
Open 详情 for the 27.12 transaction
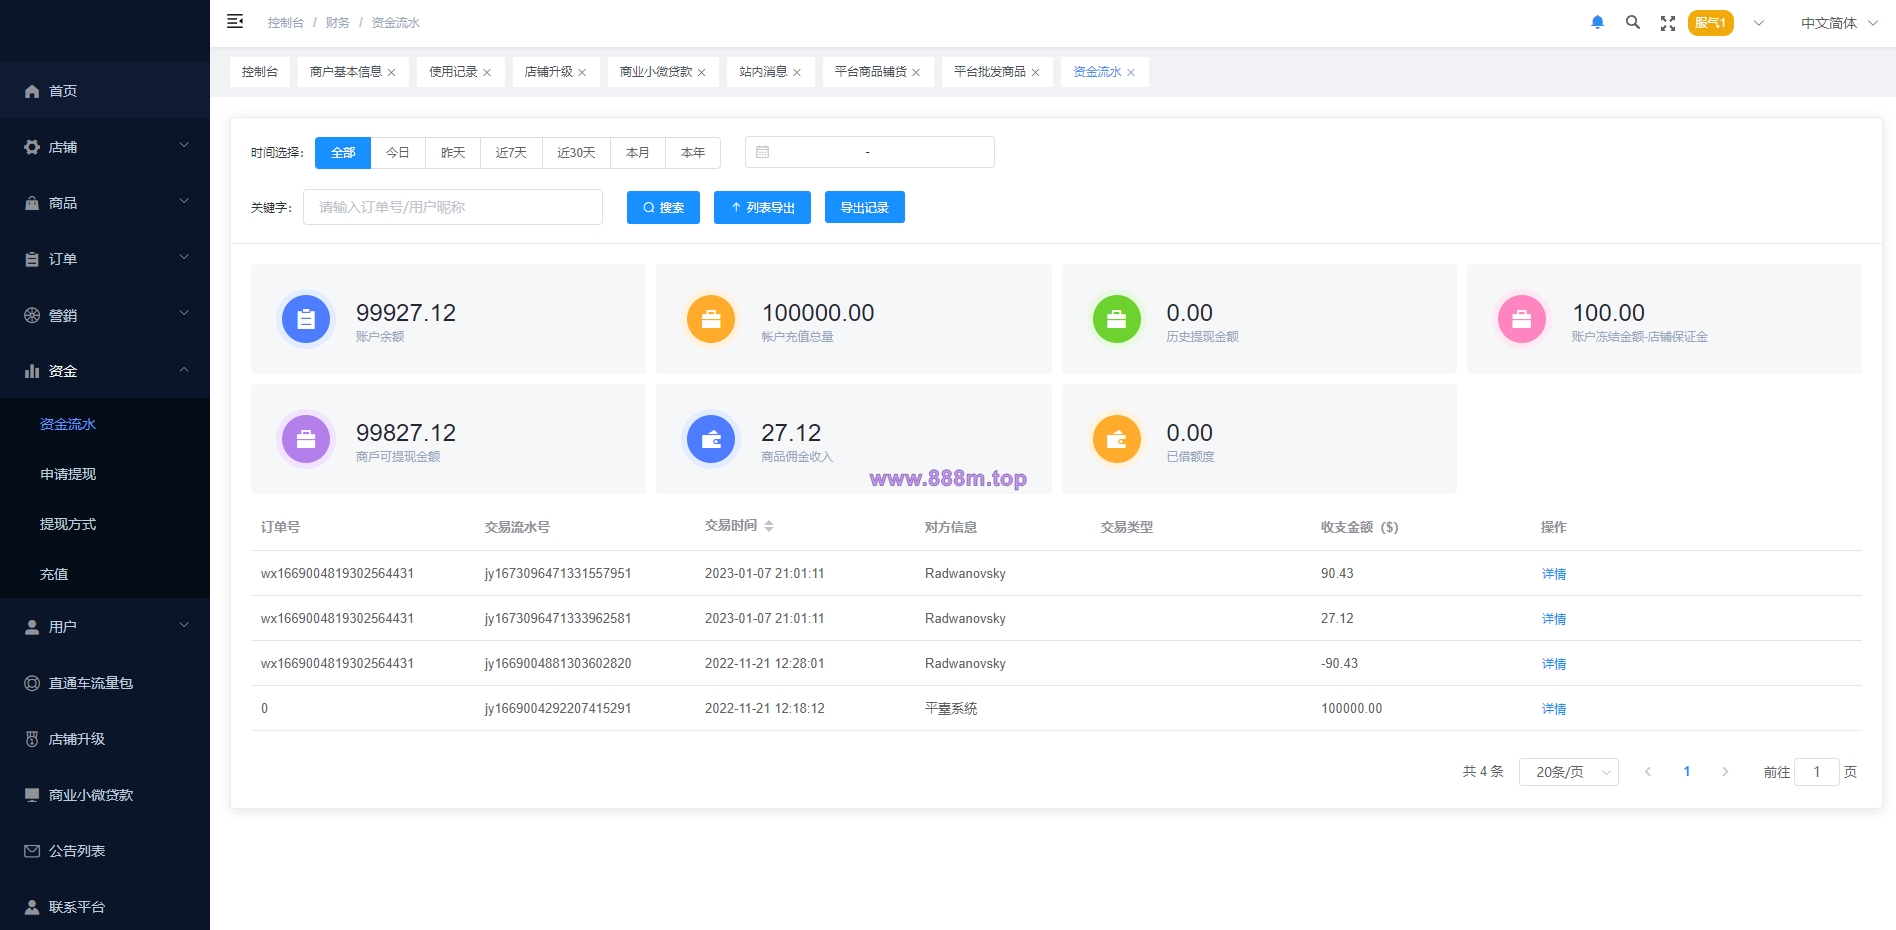[1554, 619]
